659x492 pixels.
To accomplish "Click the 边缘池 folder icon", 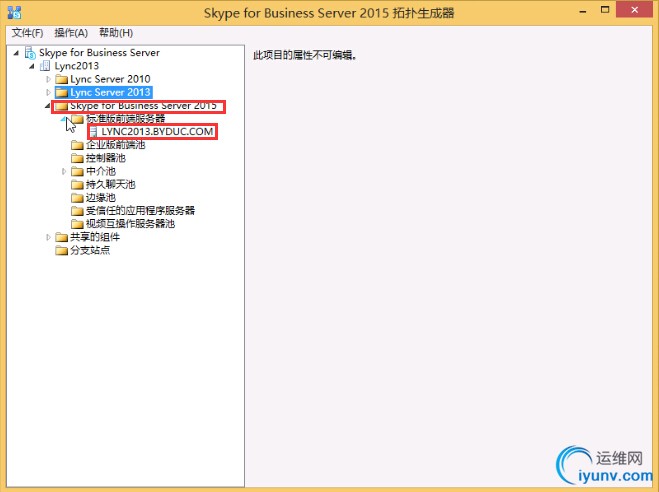I will coord(77,197).
